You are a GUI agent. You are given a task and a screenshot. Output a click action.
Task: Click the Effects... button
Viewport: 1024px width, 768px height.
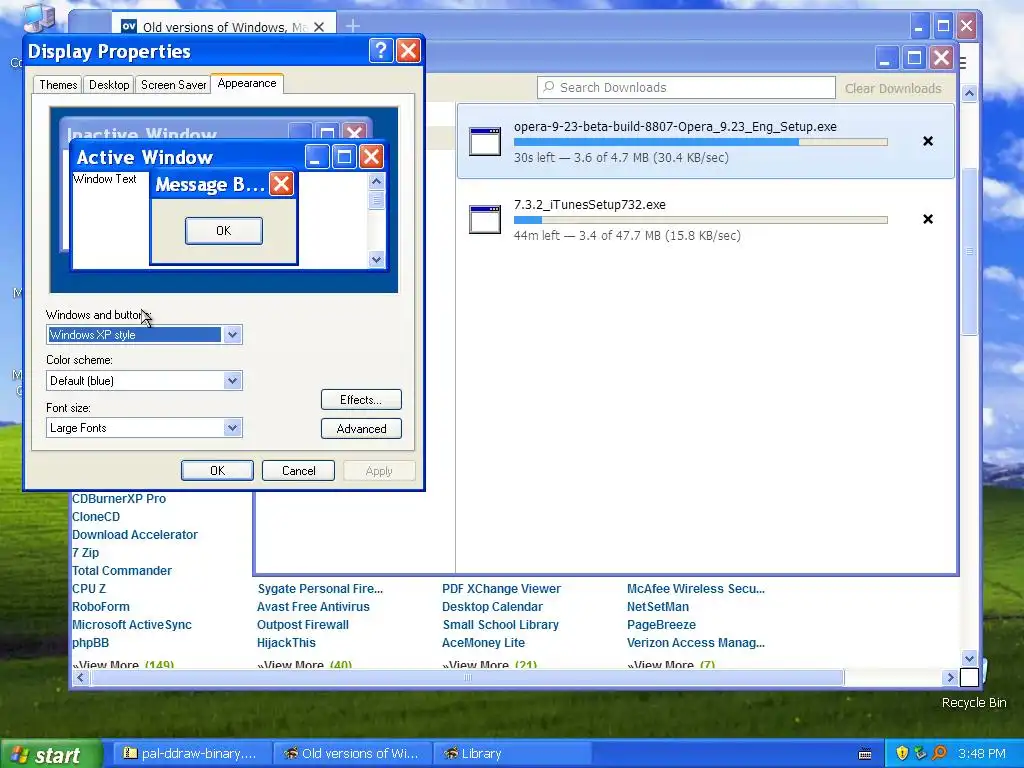361,400
